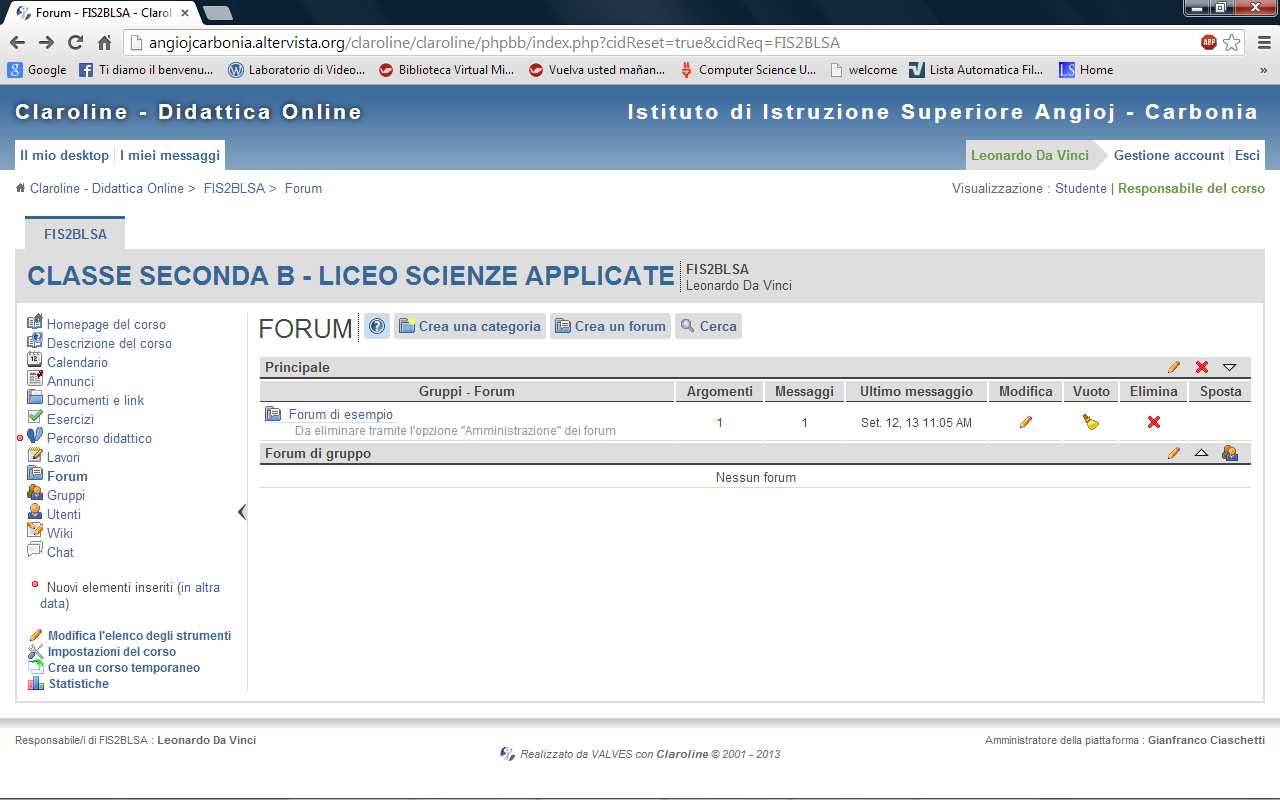Click the Esercizi checkmark icon
Viewport: 1280px width, 800px height.
coord(35,417)
